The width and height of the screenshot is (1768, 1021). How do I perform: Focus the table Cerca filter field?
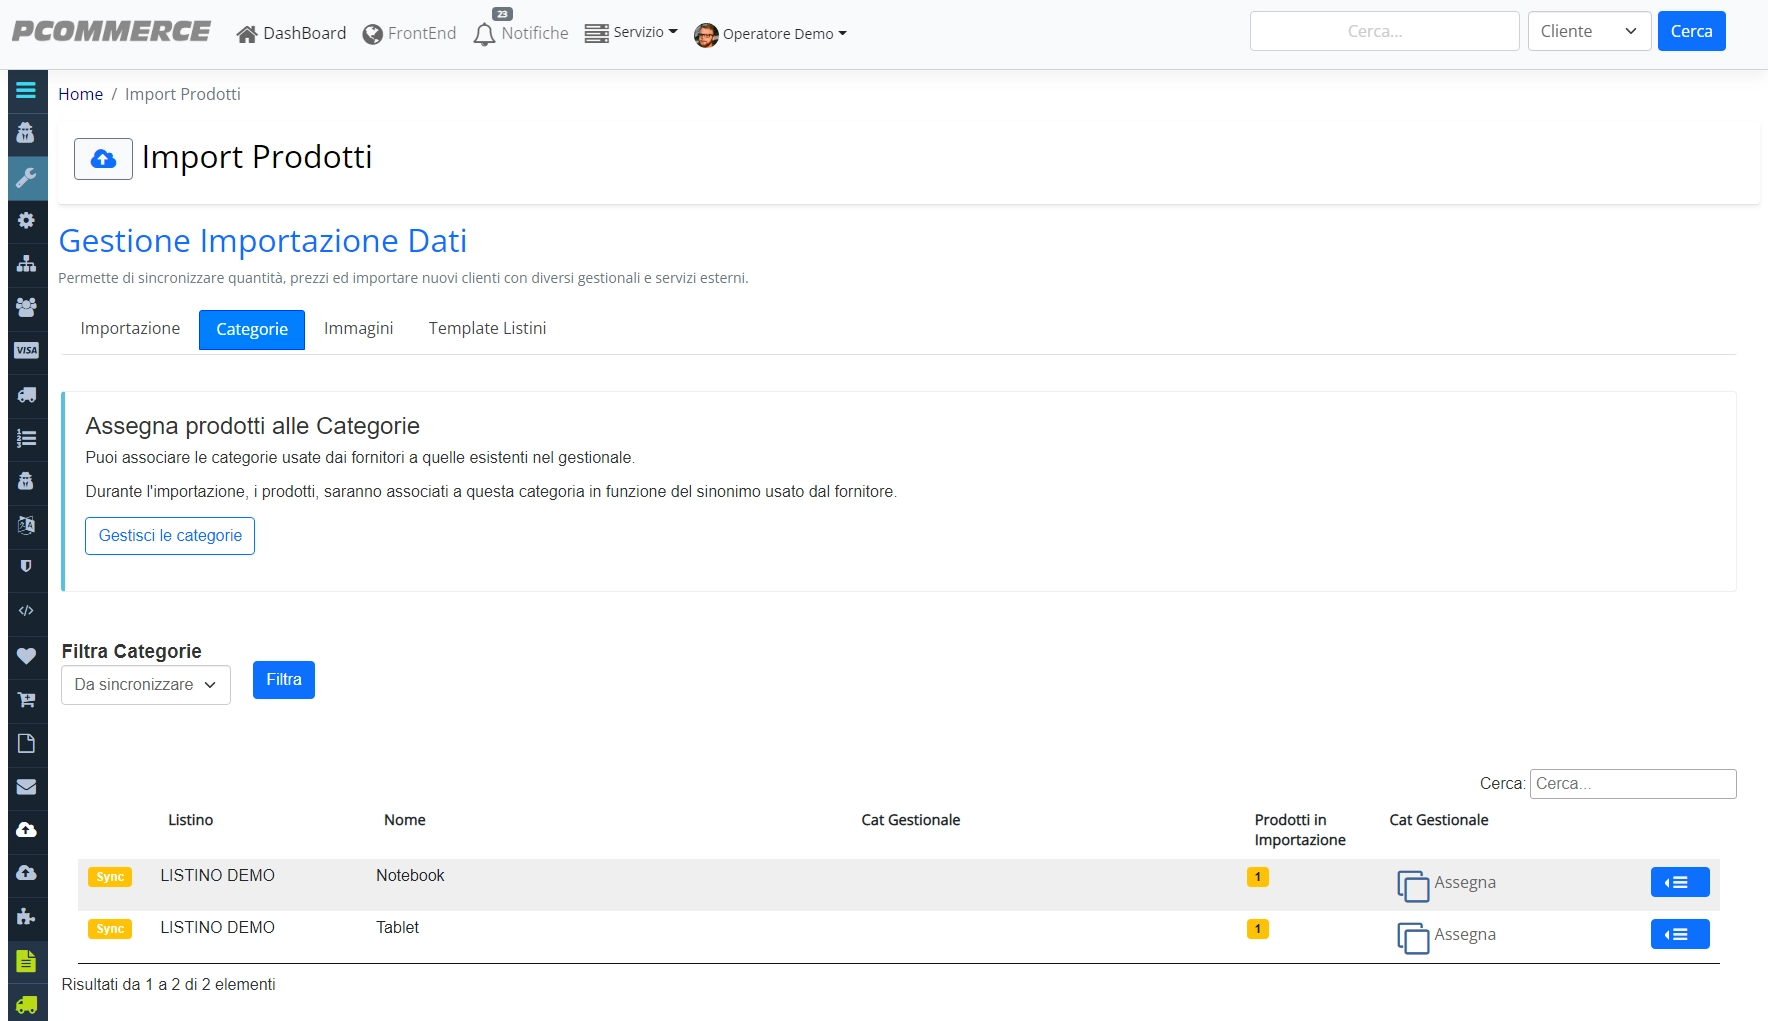click(1633, 784)
